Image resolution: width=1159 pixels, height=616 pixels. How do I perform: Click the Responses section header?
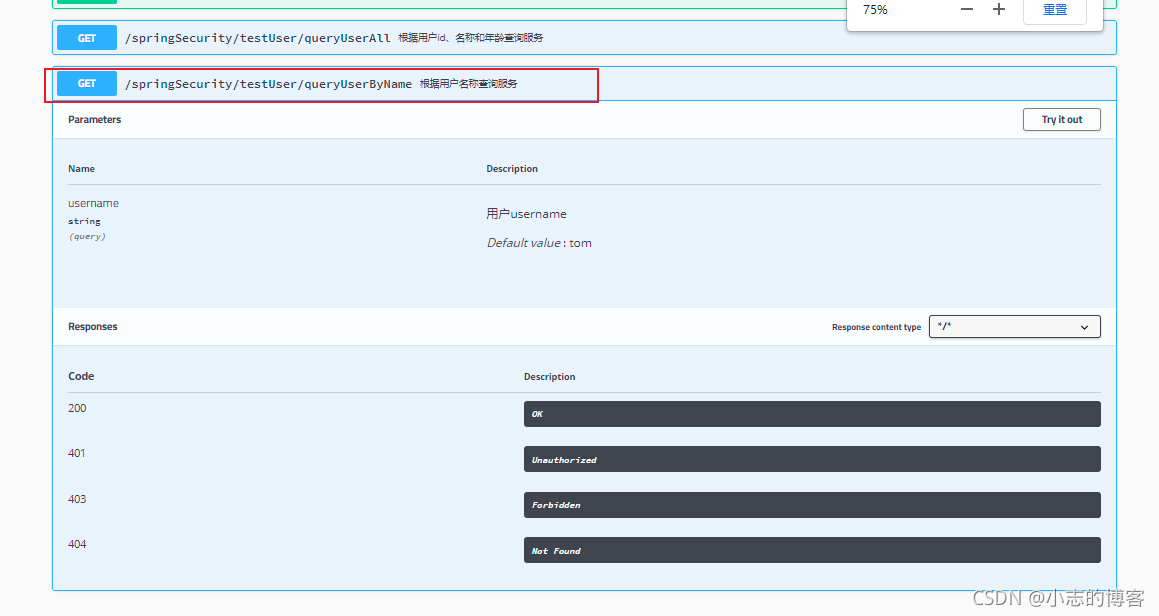coord(92,327)
